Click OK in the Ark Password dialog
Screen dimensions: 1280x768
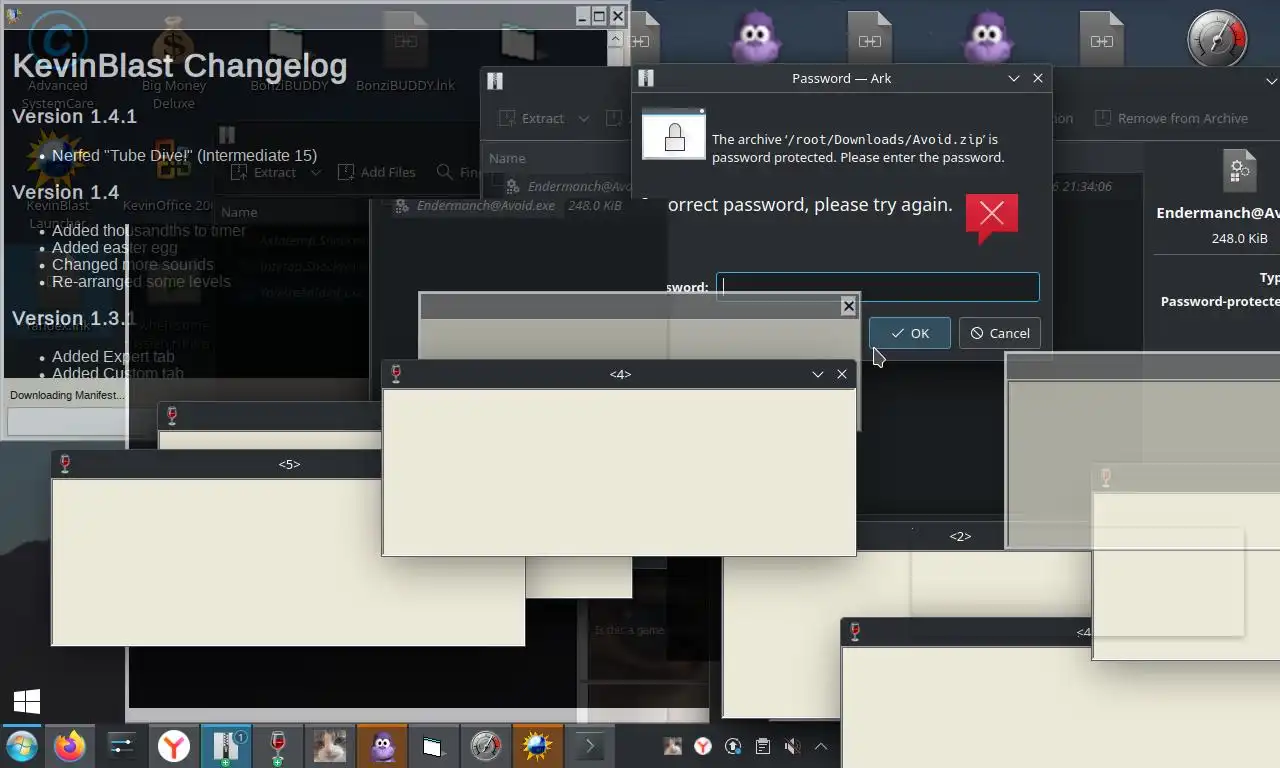pyautogui.click(x=909, y=333)
